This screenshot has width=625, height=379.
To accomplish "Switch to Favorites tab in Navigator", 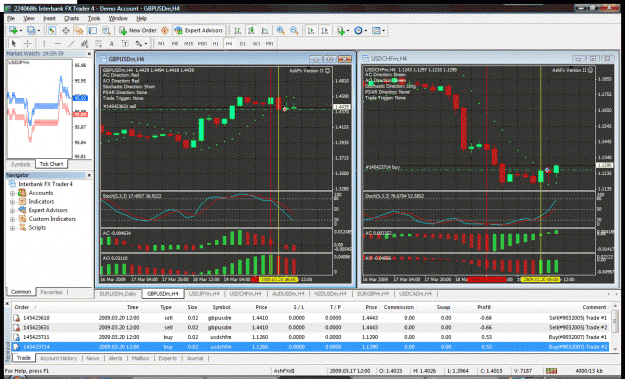I will point(51,292).
